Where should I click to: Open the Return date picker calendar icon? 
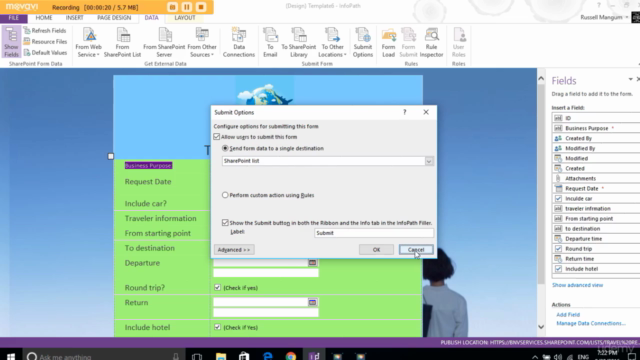pyautogui.click(x=312, y=302)
